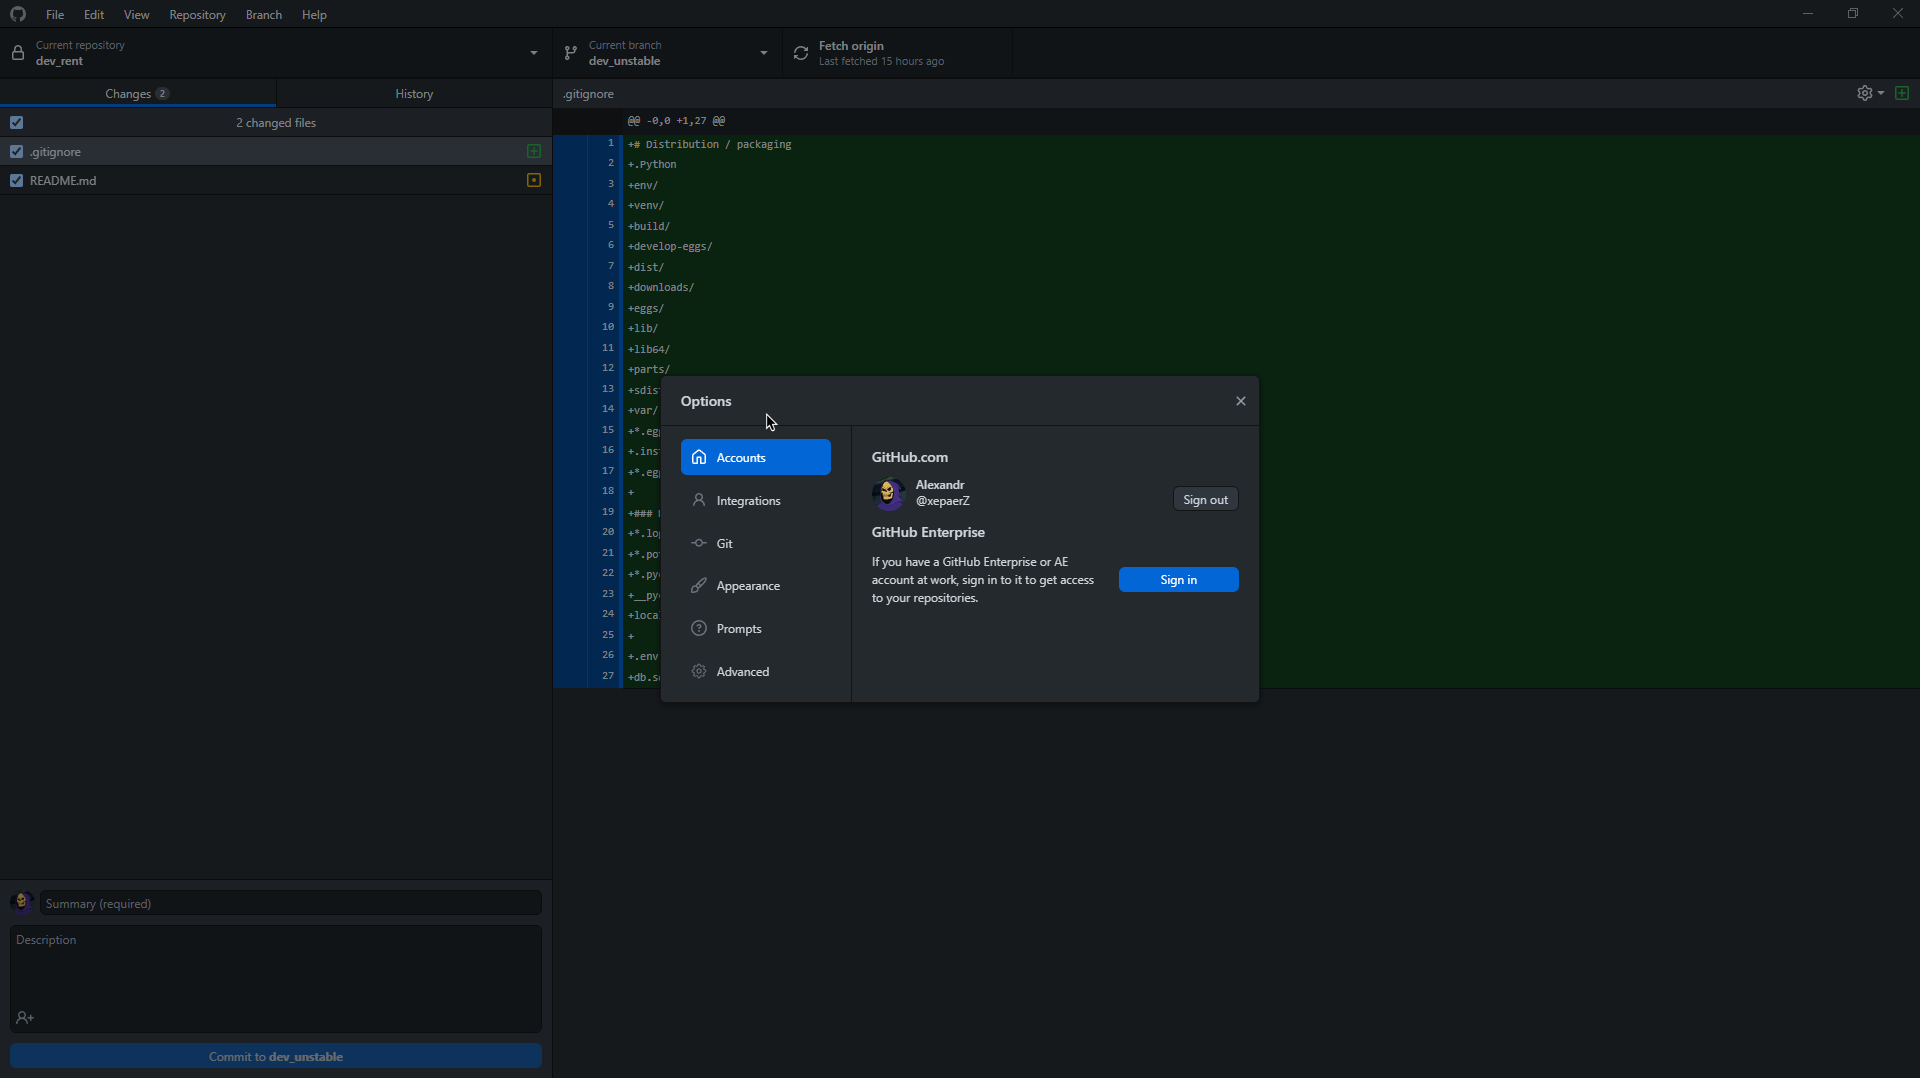This screenshot has height=1078, width=1920.
Task: Switch to the History tab
Action: [414, 93]
